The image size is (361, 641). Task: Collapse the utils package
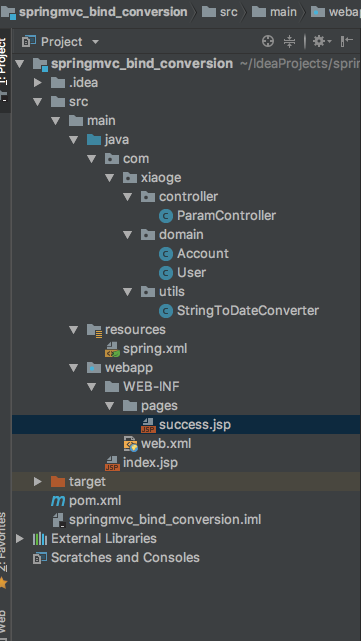[x=128, y=291]
